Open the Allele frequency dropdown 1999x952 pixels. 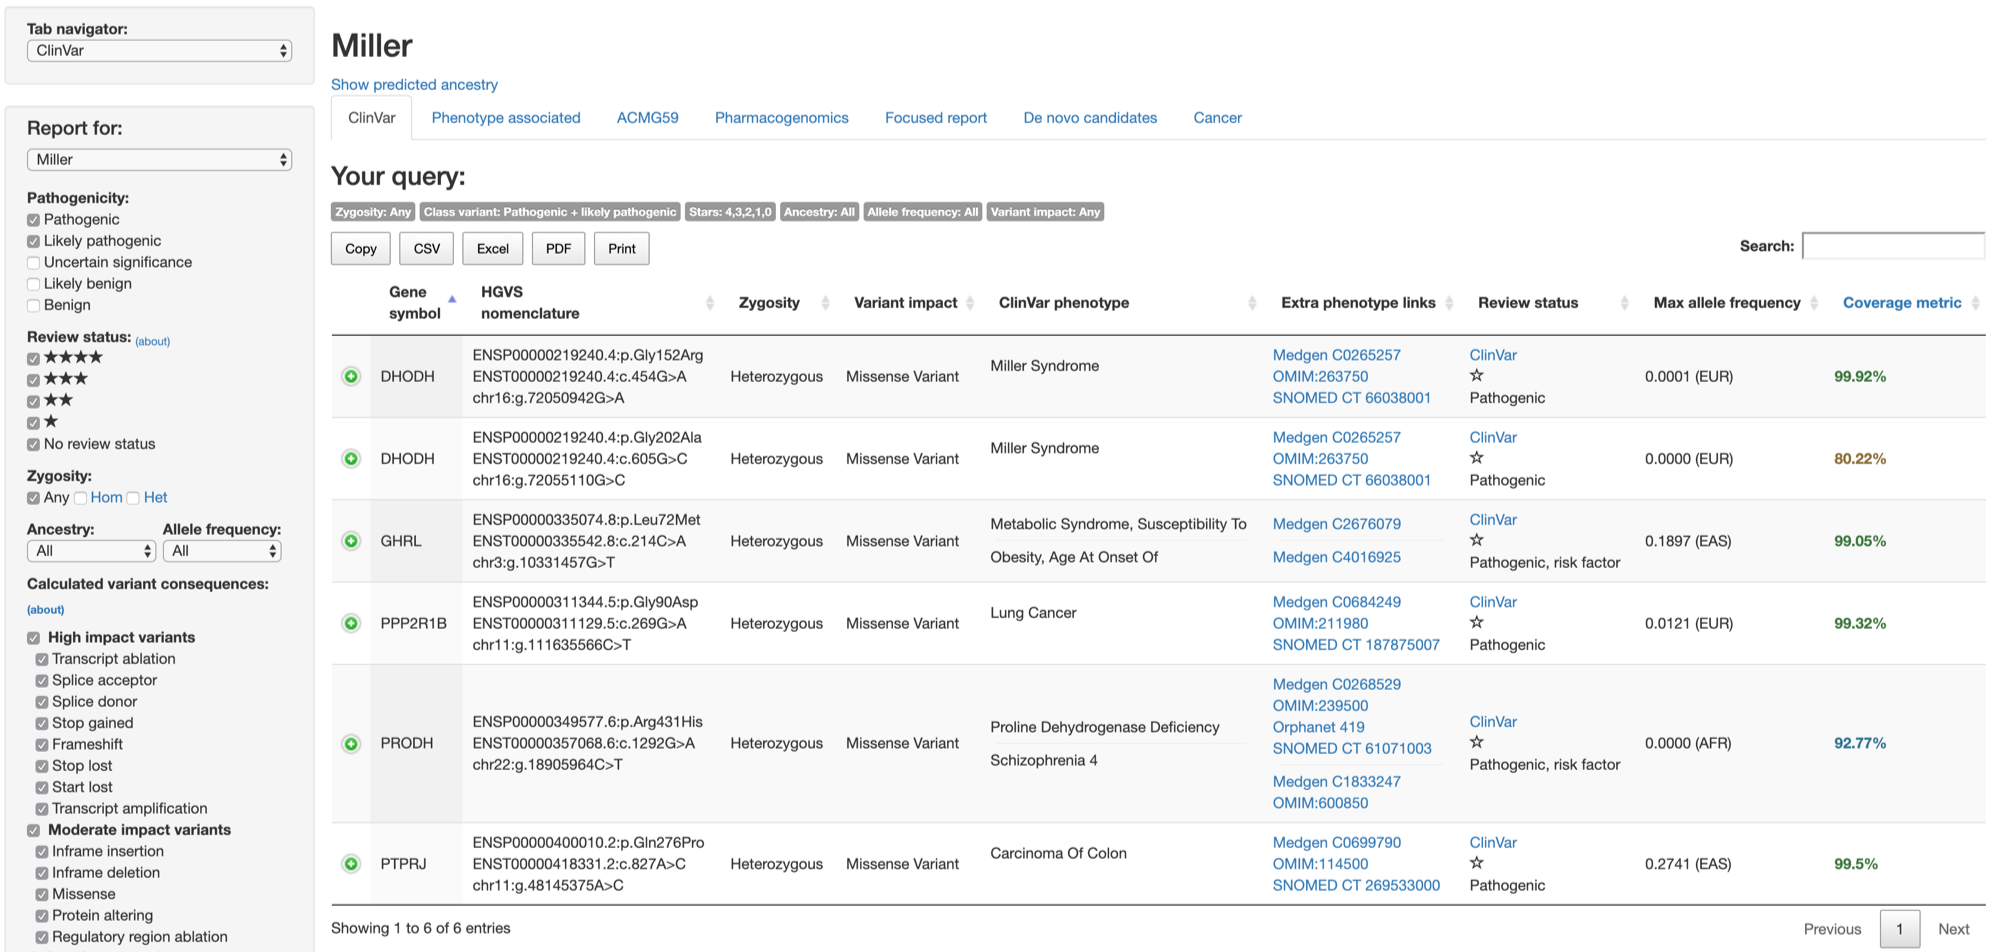[x=222, y=551]
